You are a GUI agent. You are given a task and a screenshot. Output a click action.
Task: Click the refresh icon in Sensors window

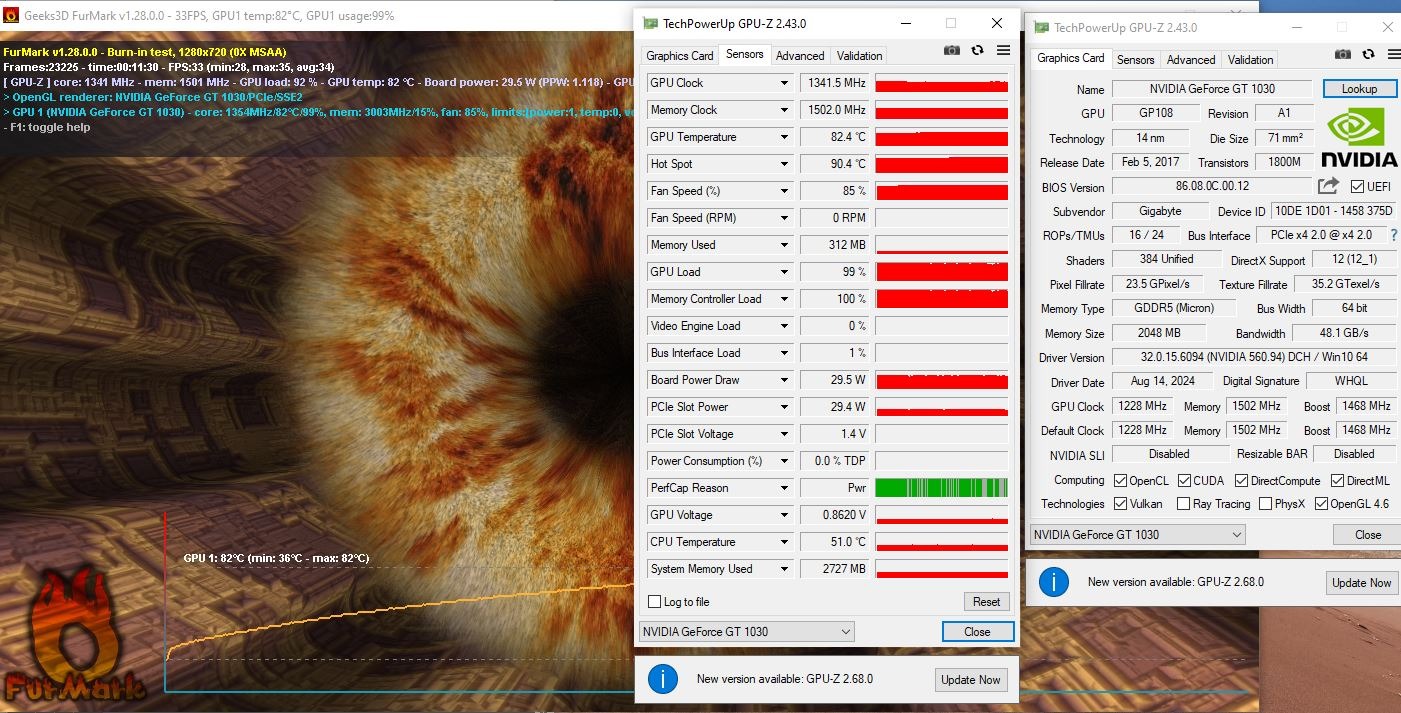978,51
